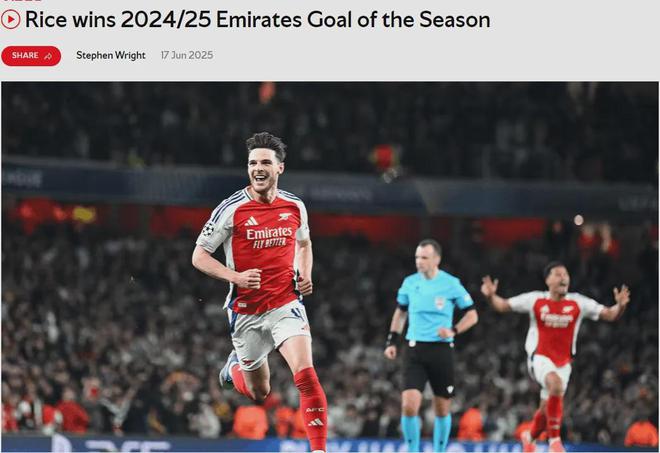Image resolution: width=660 pixels, height=453 pixels.
Task: Click the red SHARE button
Action: click(31, 56)
